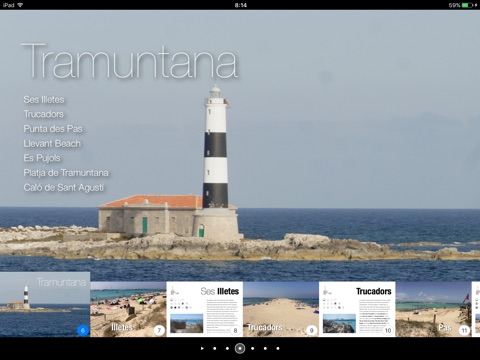Go to Punta des Pas section
The width and height of the screenshot is (480, 360).
pos(53,129)
